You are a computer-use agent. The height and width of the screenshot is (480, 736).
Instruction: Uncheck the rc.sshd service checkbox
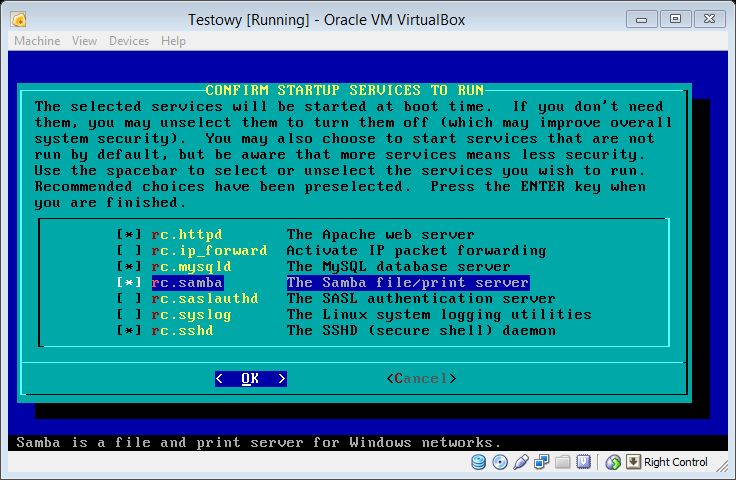tap(129, 330)
